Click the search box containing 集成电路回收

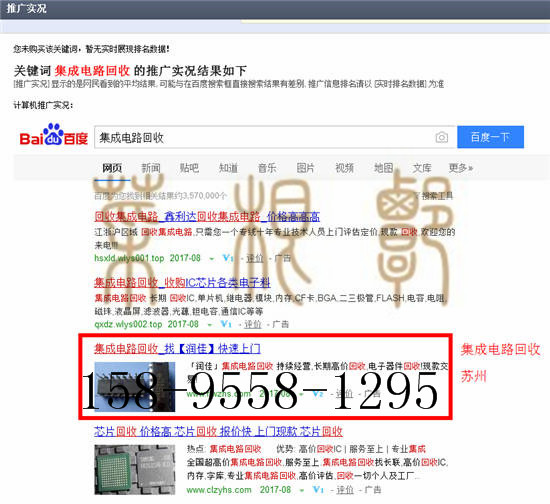tap(275, 137)
